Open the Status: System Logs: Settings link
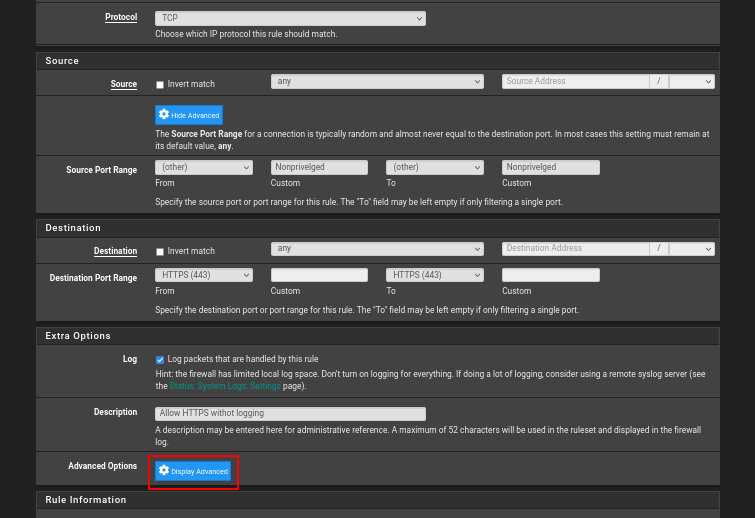 (x=224, y=386)
